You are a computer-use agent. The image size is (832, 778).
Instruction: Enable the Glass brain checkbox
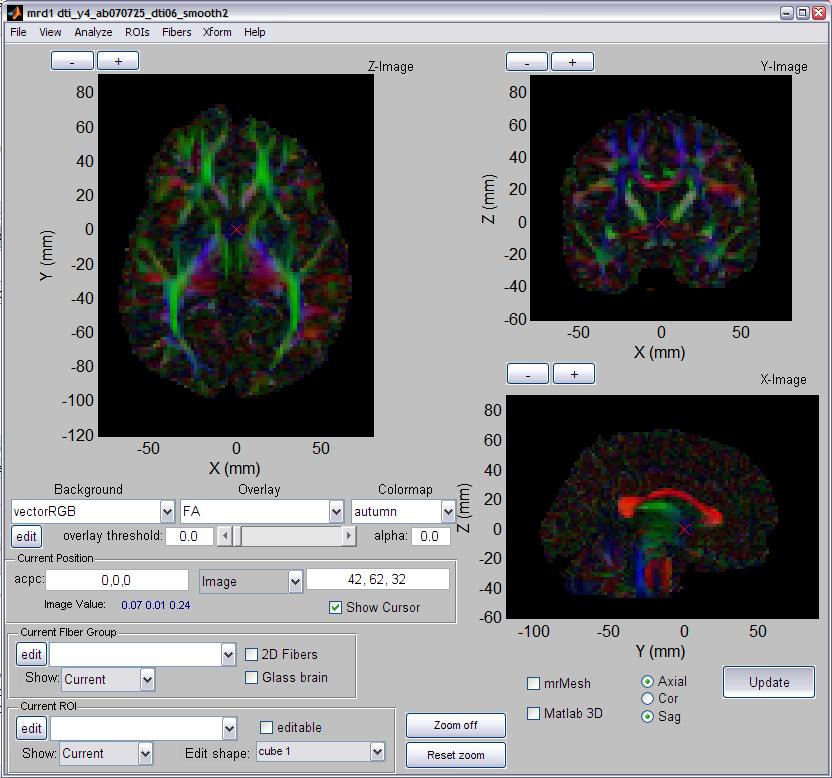[x=252, y=677]
